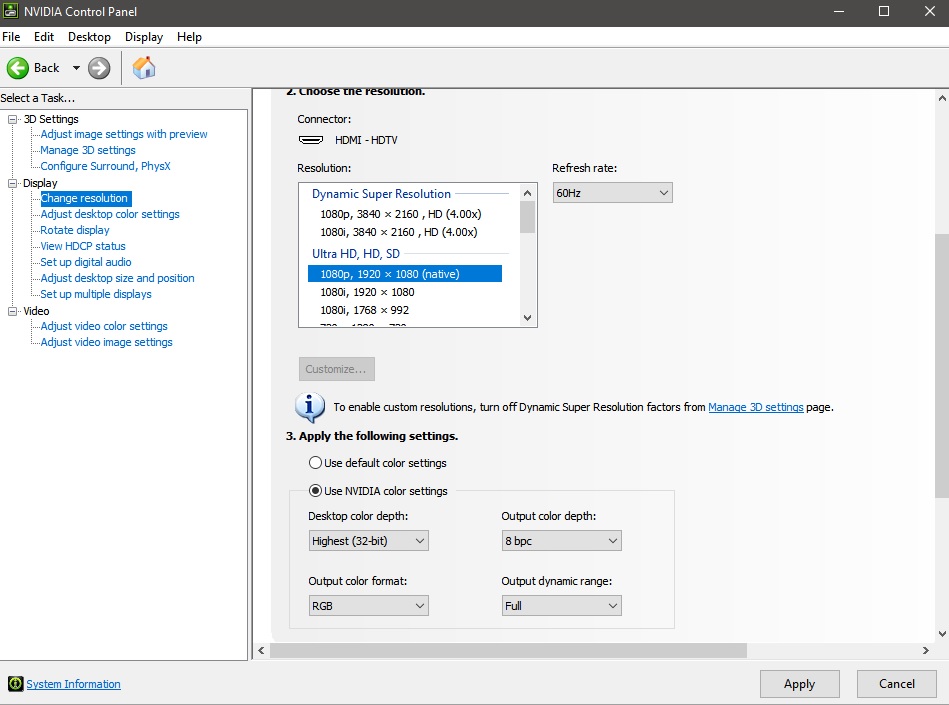
Task: Select Use NVIDIA color settings radio
Action: point(315,491)
